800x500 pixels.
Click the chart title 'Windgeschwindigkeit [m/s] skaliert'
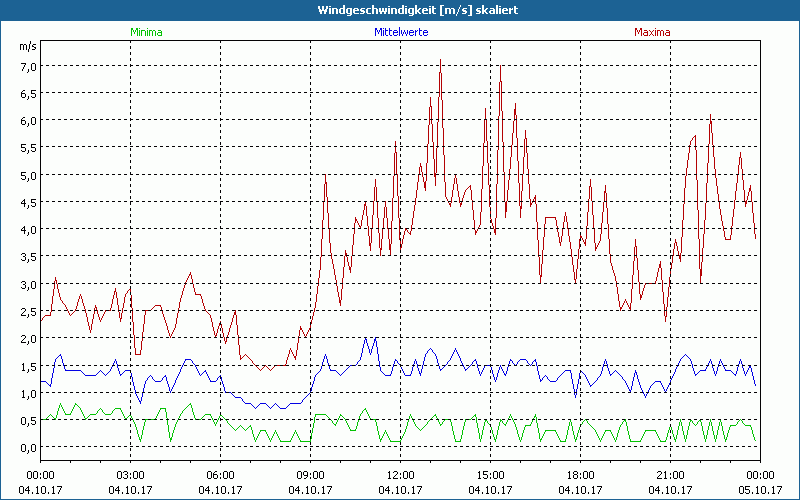400,9
